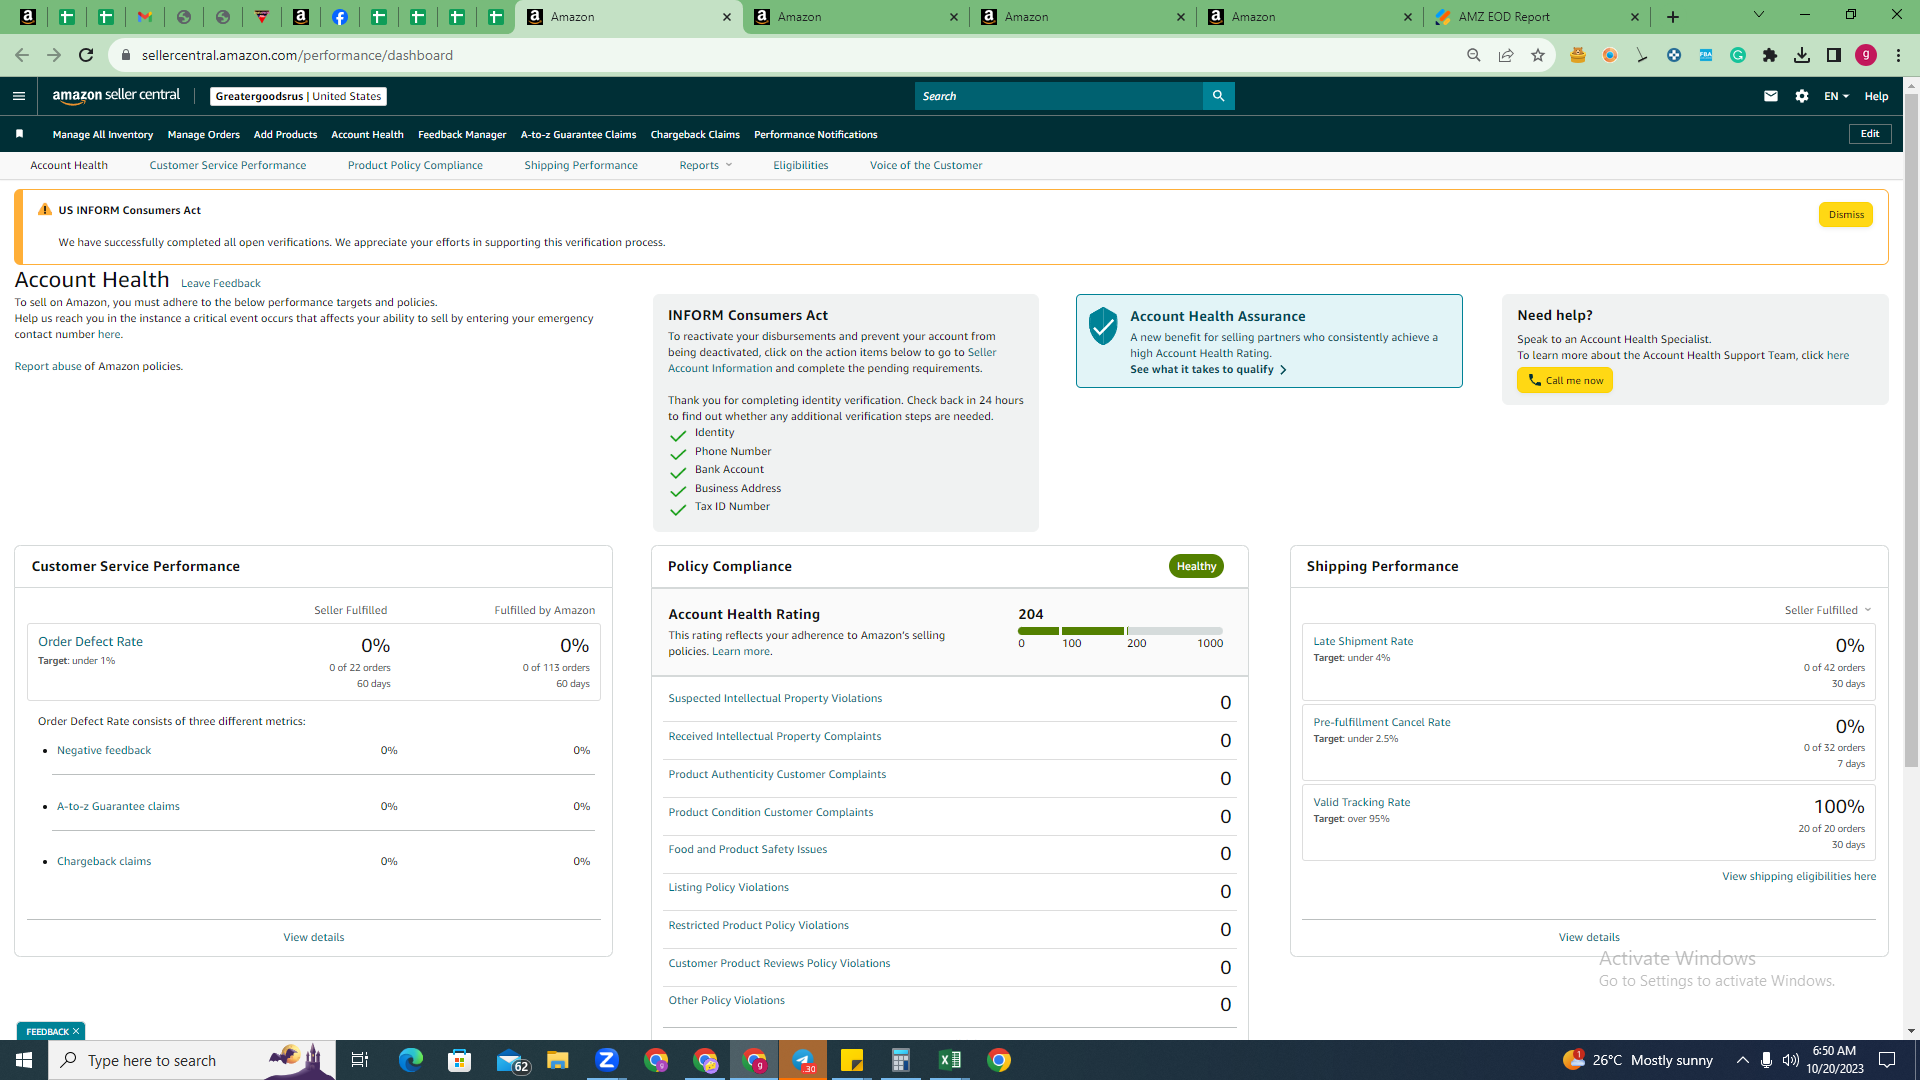Click the browser address bar URL
Image resolution: width=1920 pixels, height=1080 pixels.
297,55
